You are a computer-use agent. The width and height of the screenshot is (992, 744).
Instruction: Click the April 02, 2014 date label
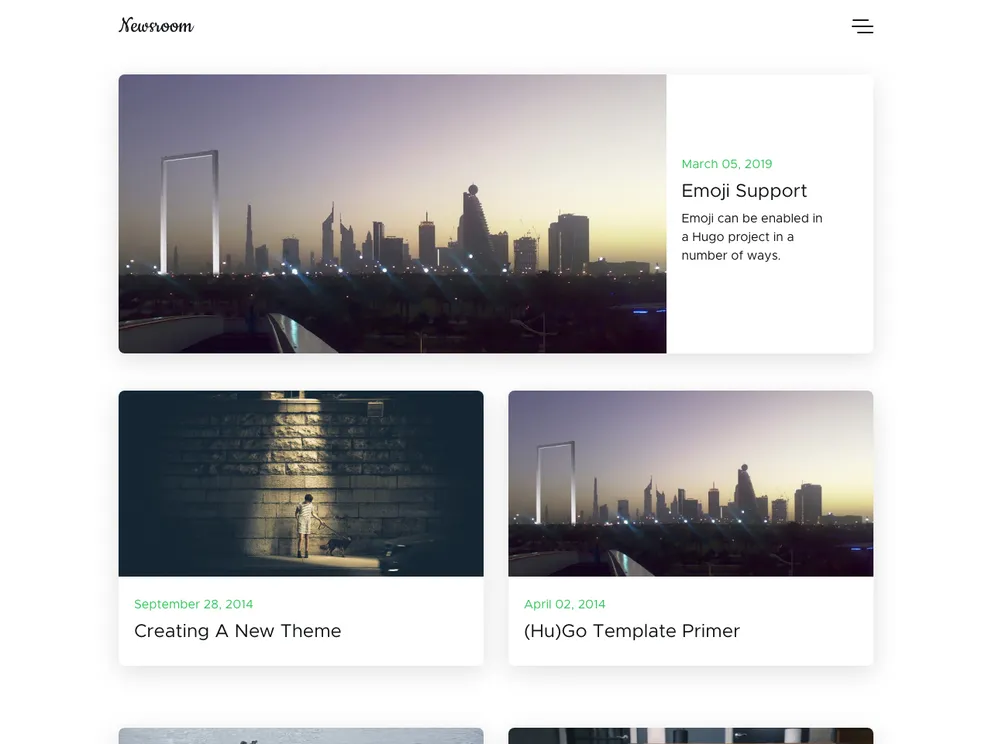(565, 604)
